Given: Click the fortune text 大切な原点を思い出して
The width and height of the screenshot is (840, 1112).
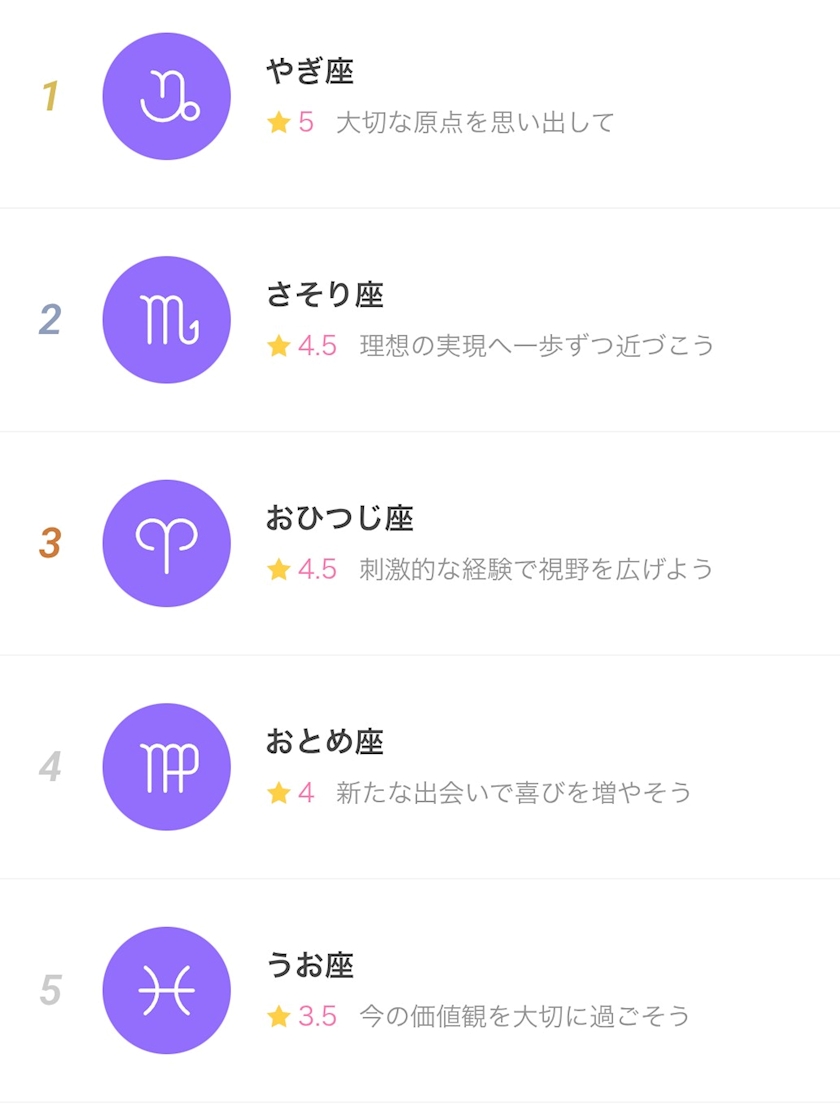Looking at the screenshot, I should tap(474, 123).
